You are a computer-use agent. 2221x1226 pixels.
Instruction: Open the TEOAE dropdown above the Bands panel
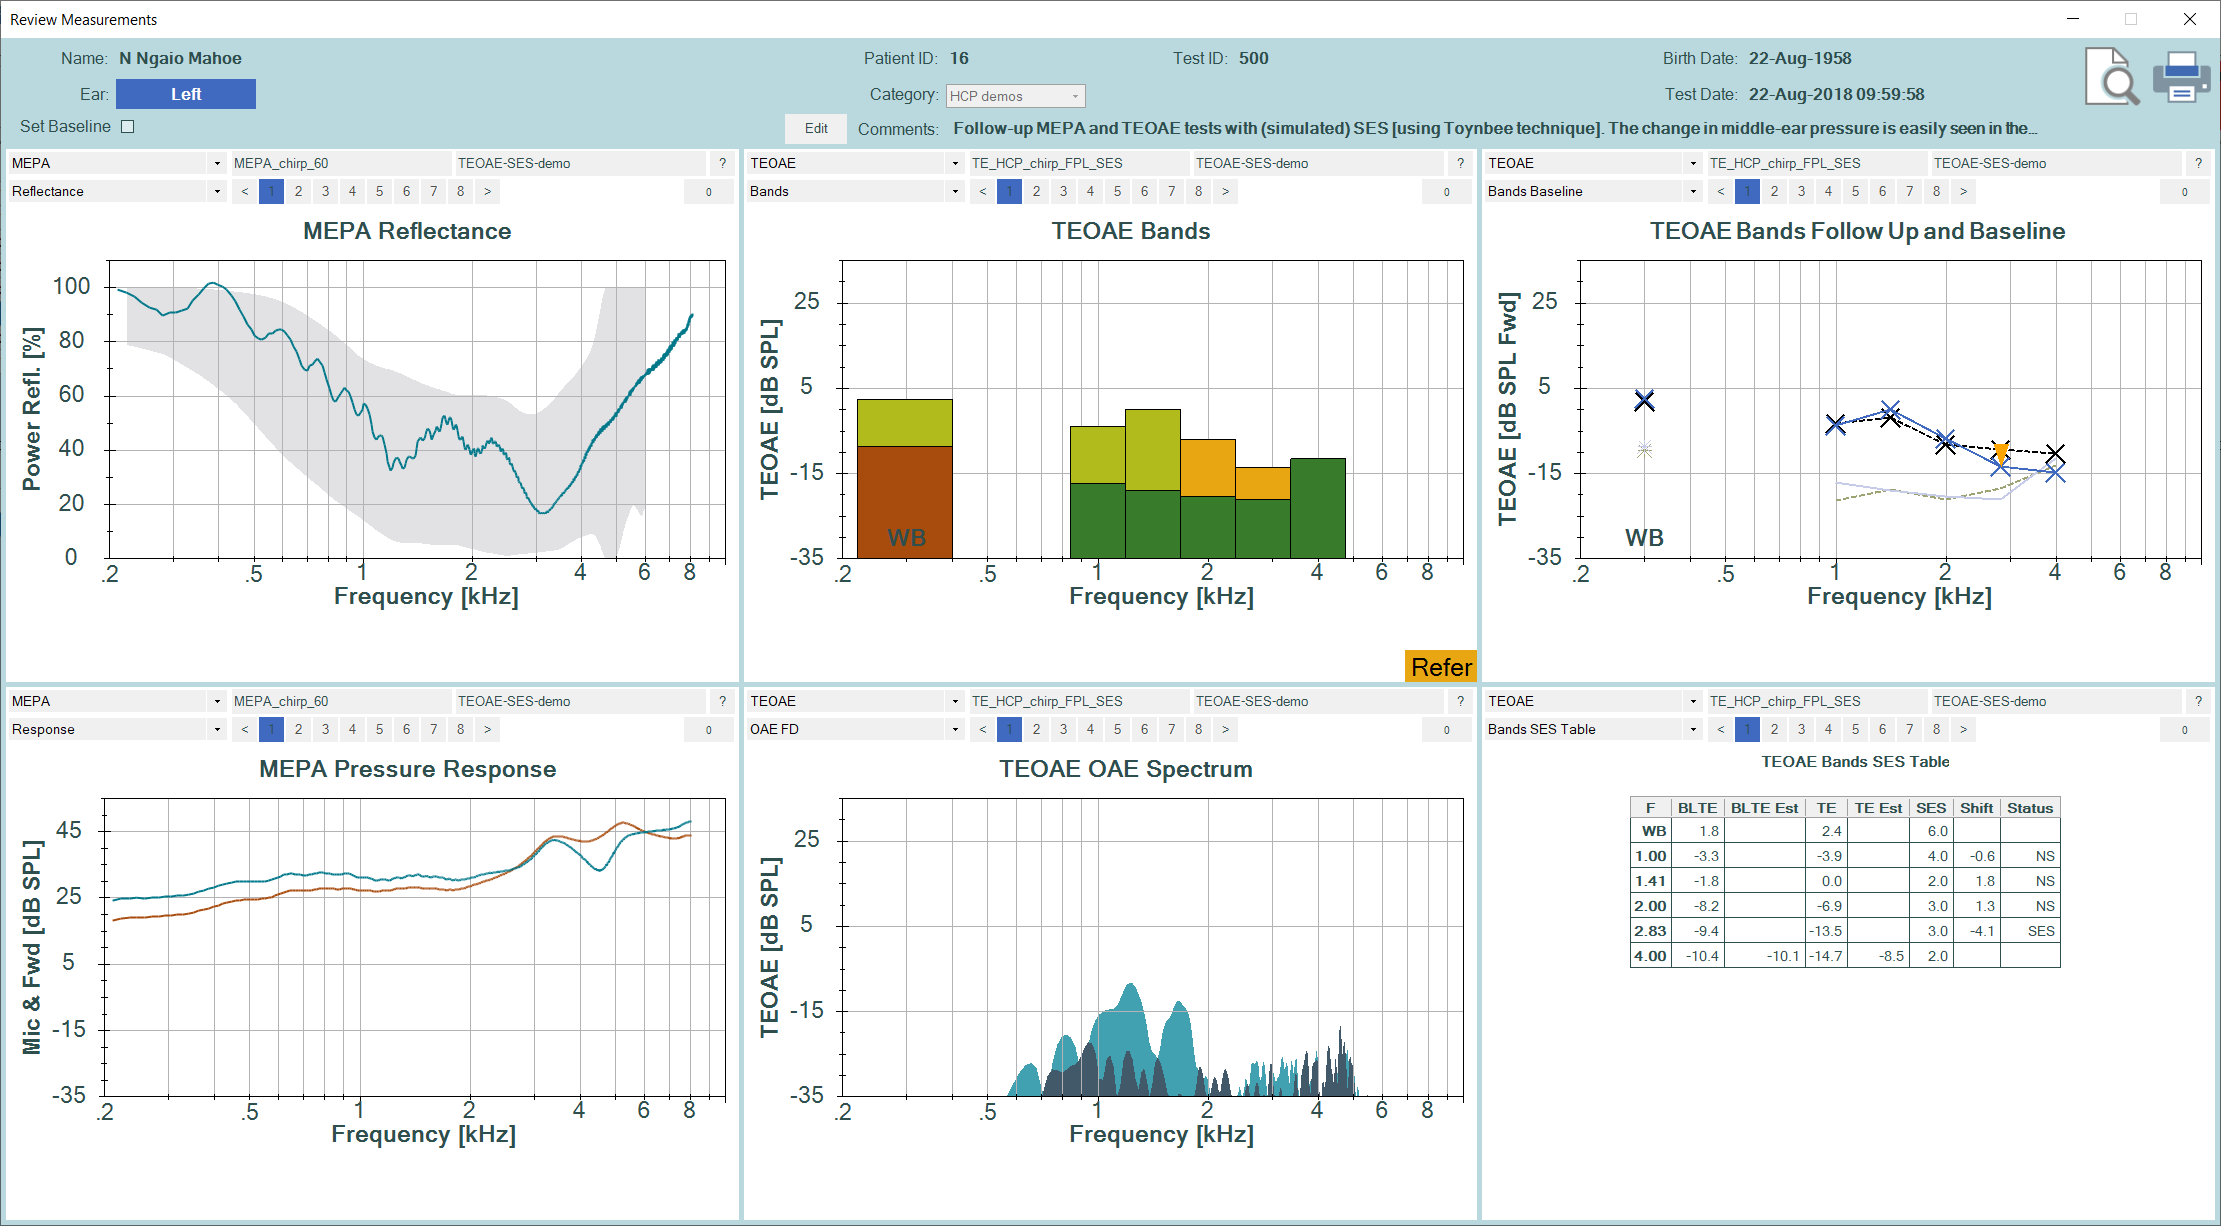tap(855, 163)
